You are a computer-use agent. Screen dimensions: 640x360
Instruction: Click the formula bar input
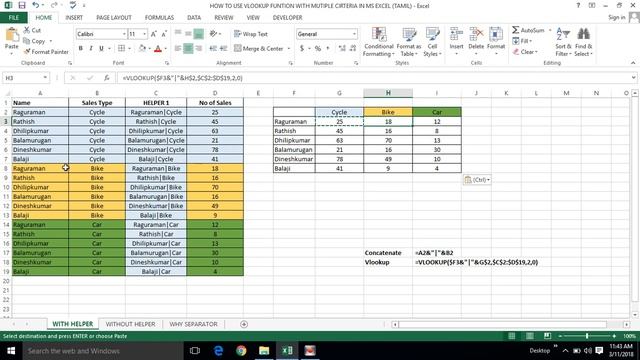point(373,78)
